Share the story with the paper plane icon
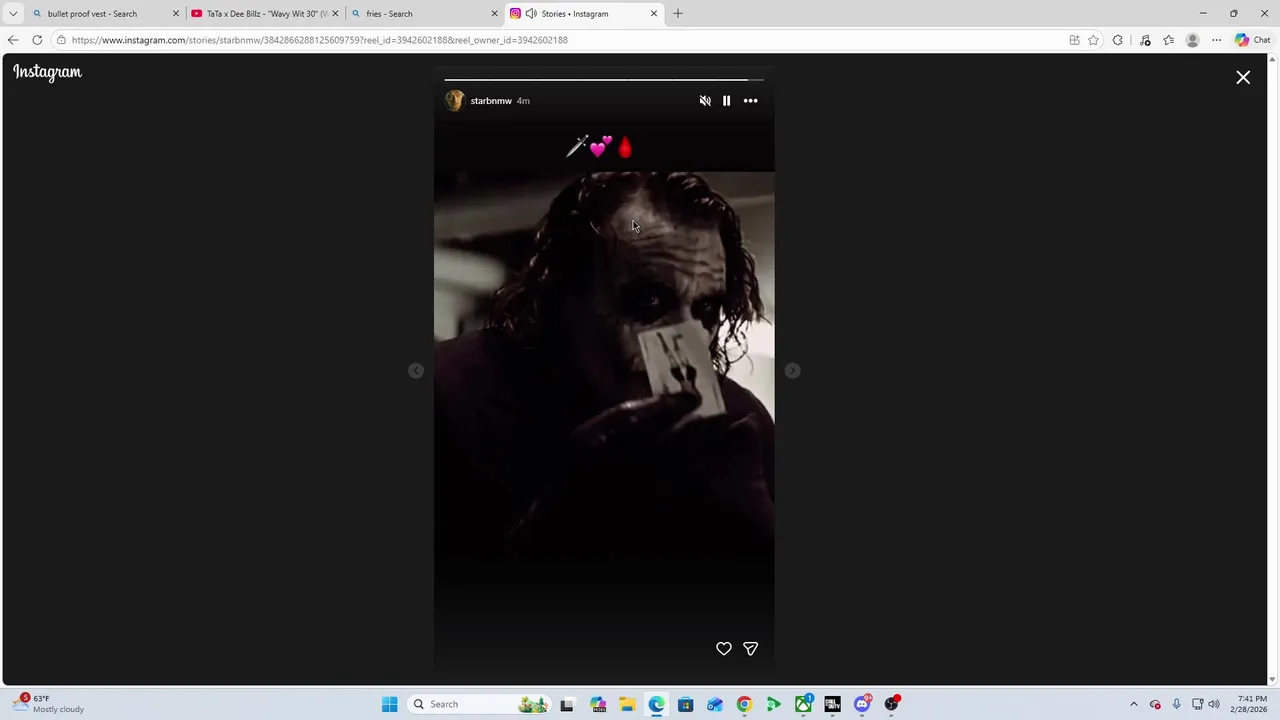Image resolution: width=1280 pixels, height=720 pixels. tap(751, 649)
